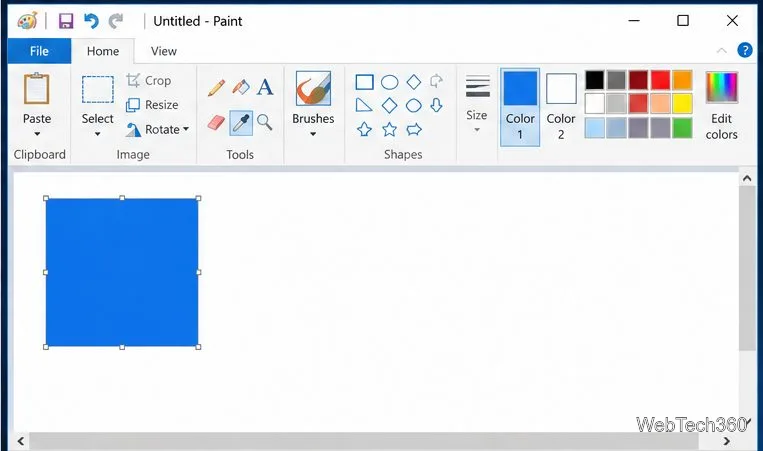Choose the Hexagon shape
Screen dimensions: 763x451
(x=414, y=105)
